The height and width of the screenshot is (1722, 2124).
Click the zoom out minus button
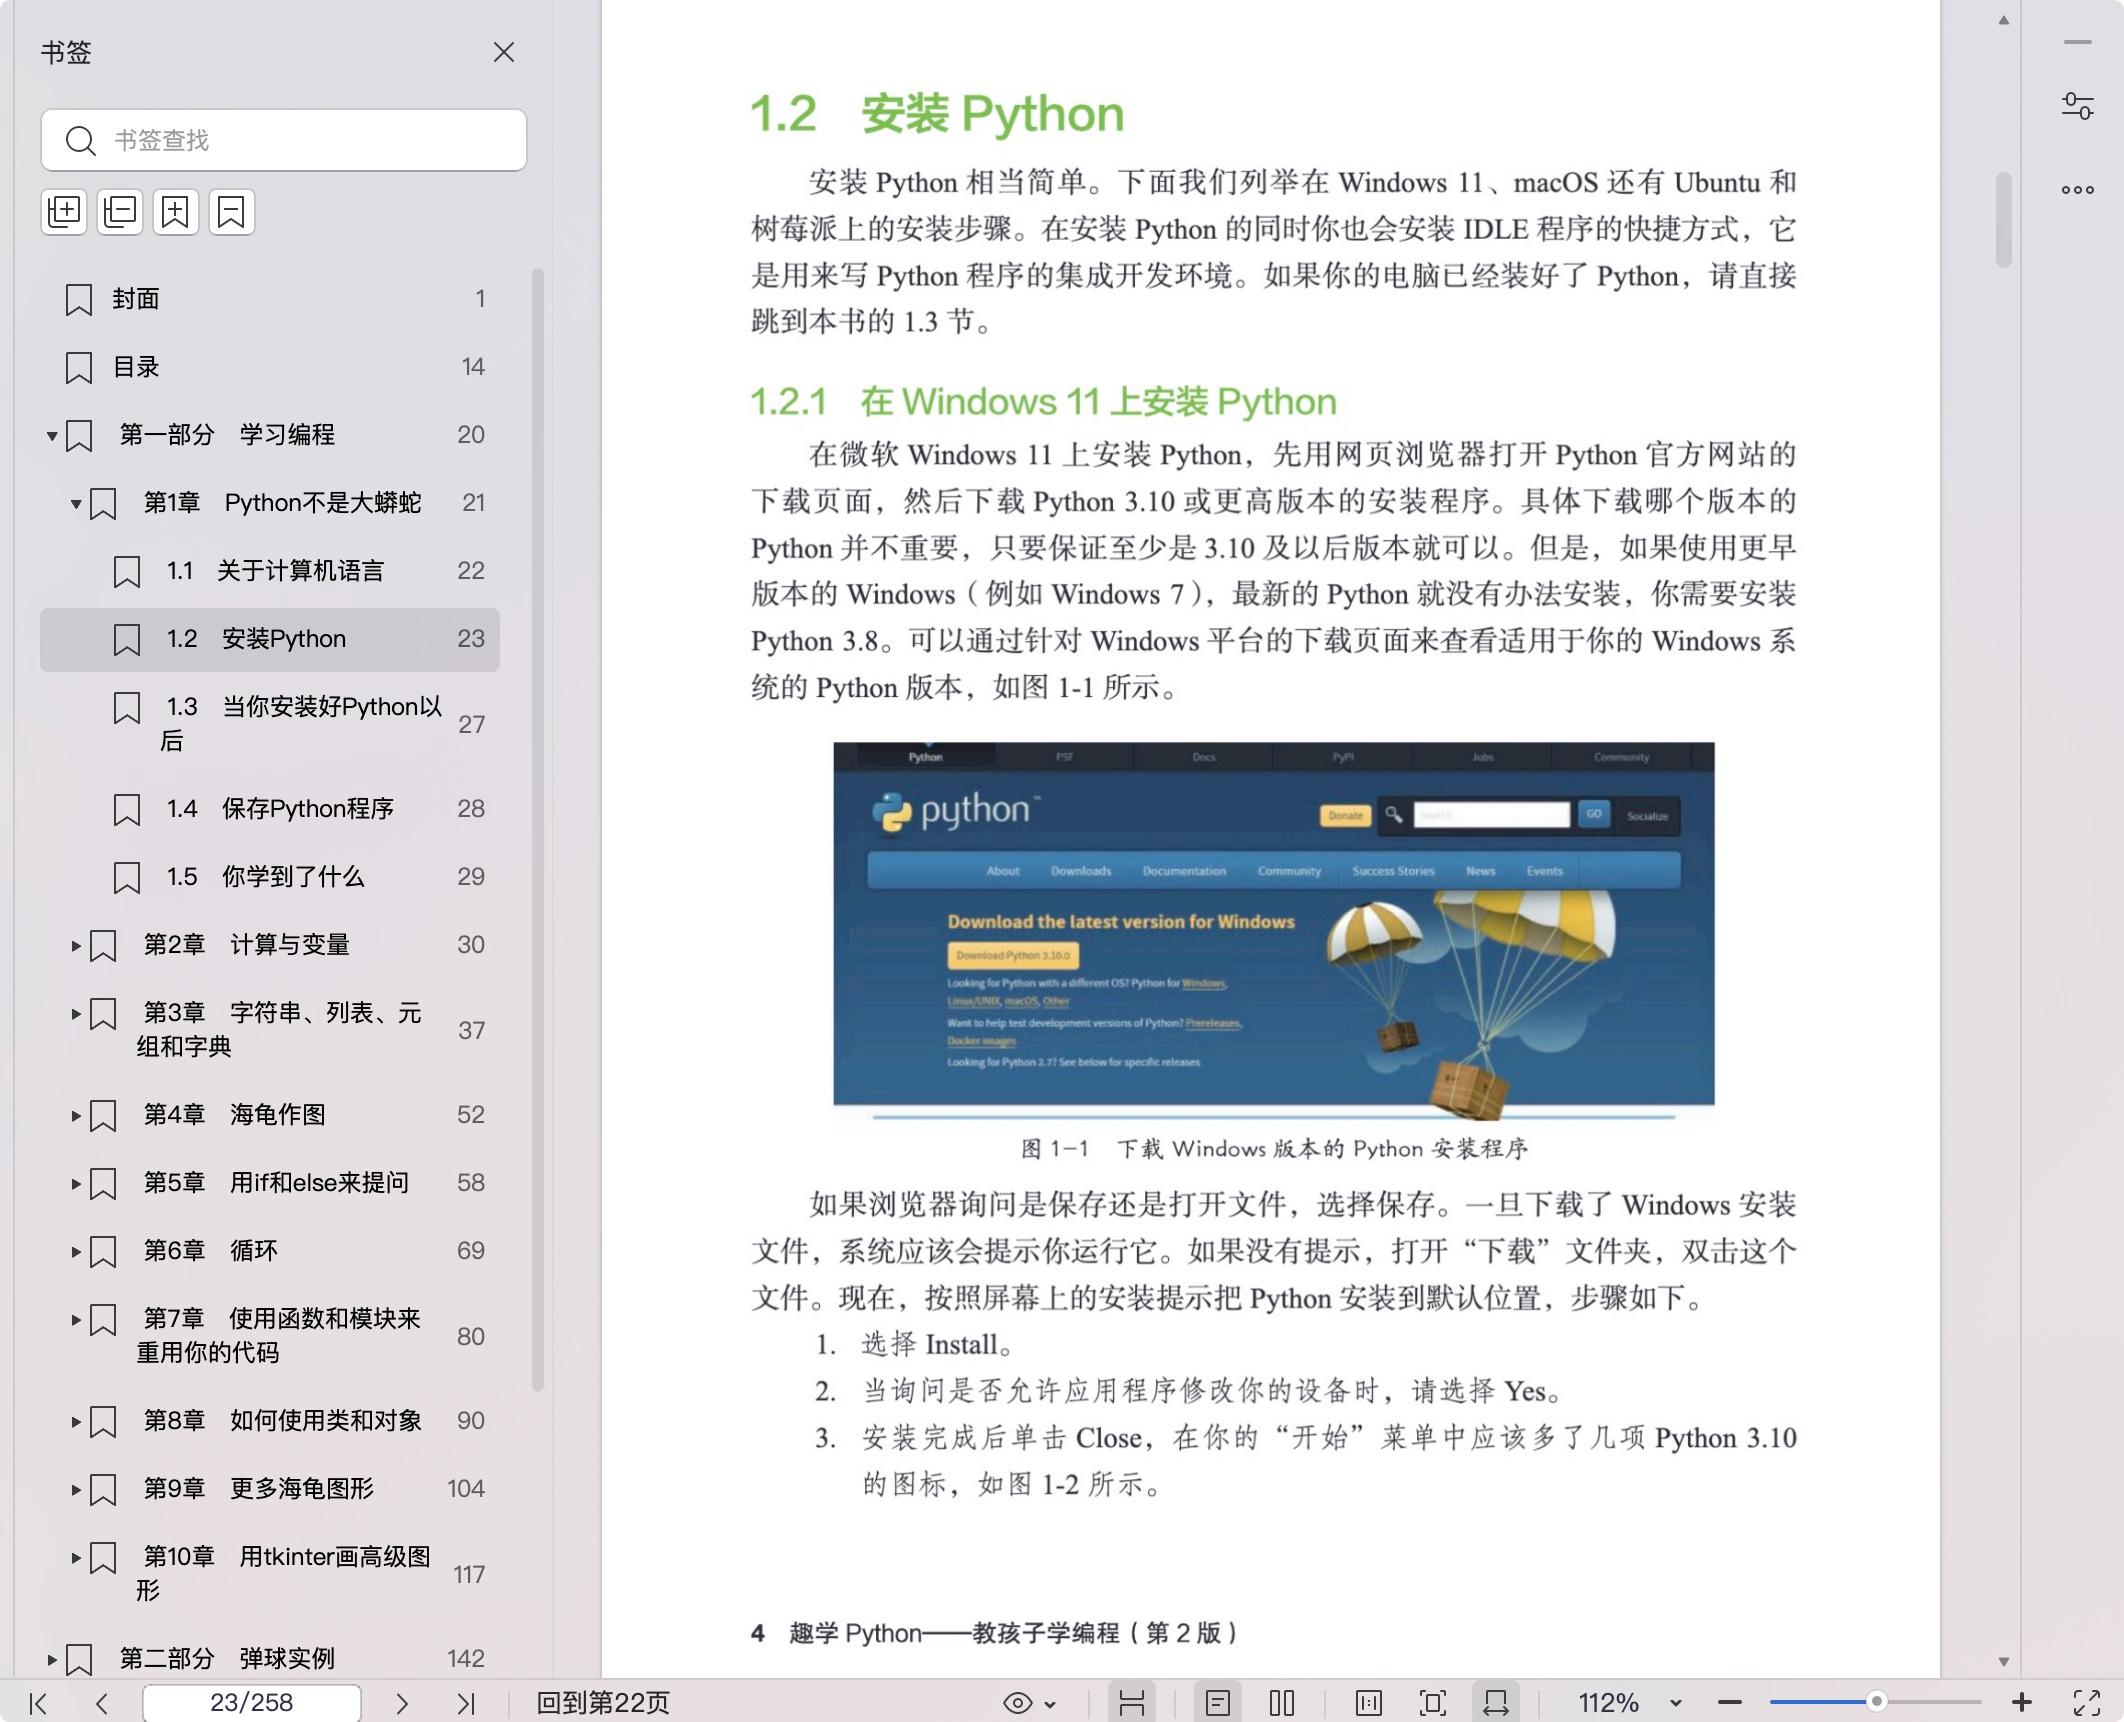click(x=1730, y=1703)
